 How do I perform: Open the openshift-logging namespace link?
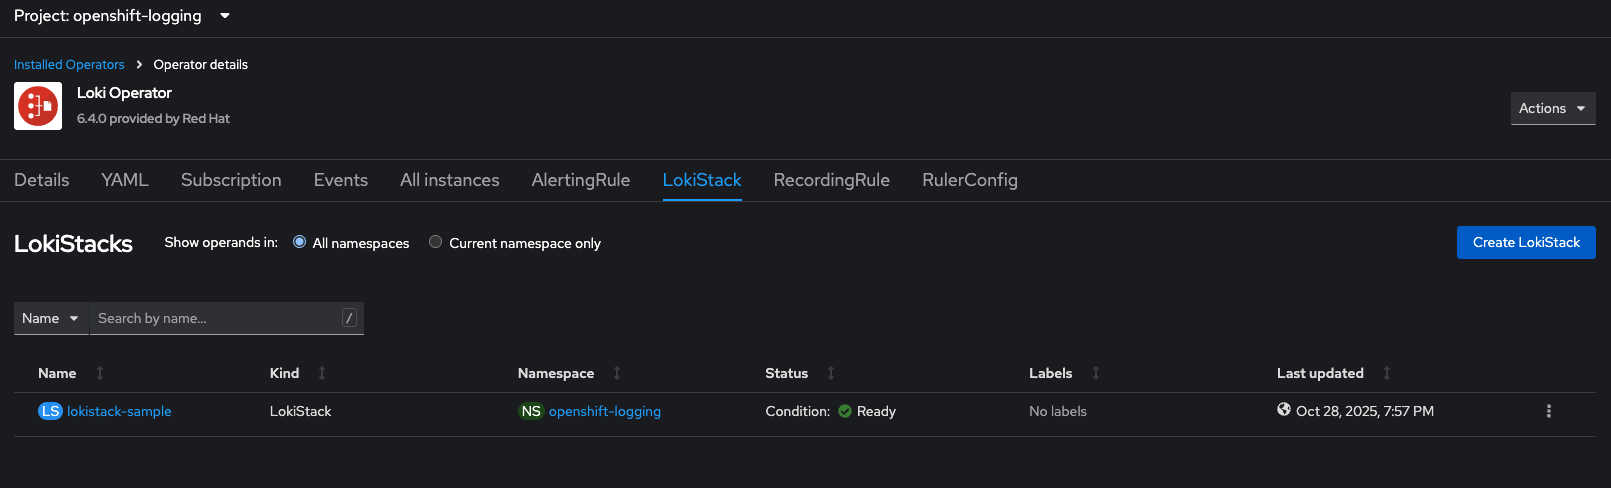coord(605,411)
